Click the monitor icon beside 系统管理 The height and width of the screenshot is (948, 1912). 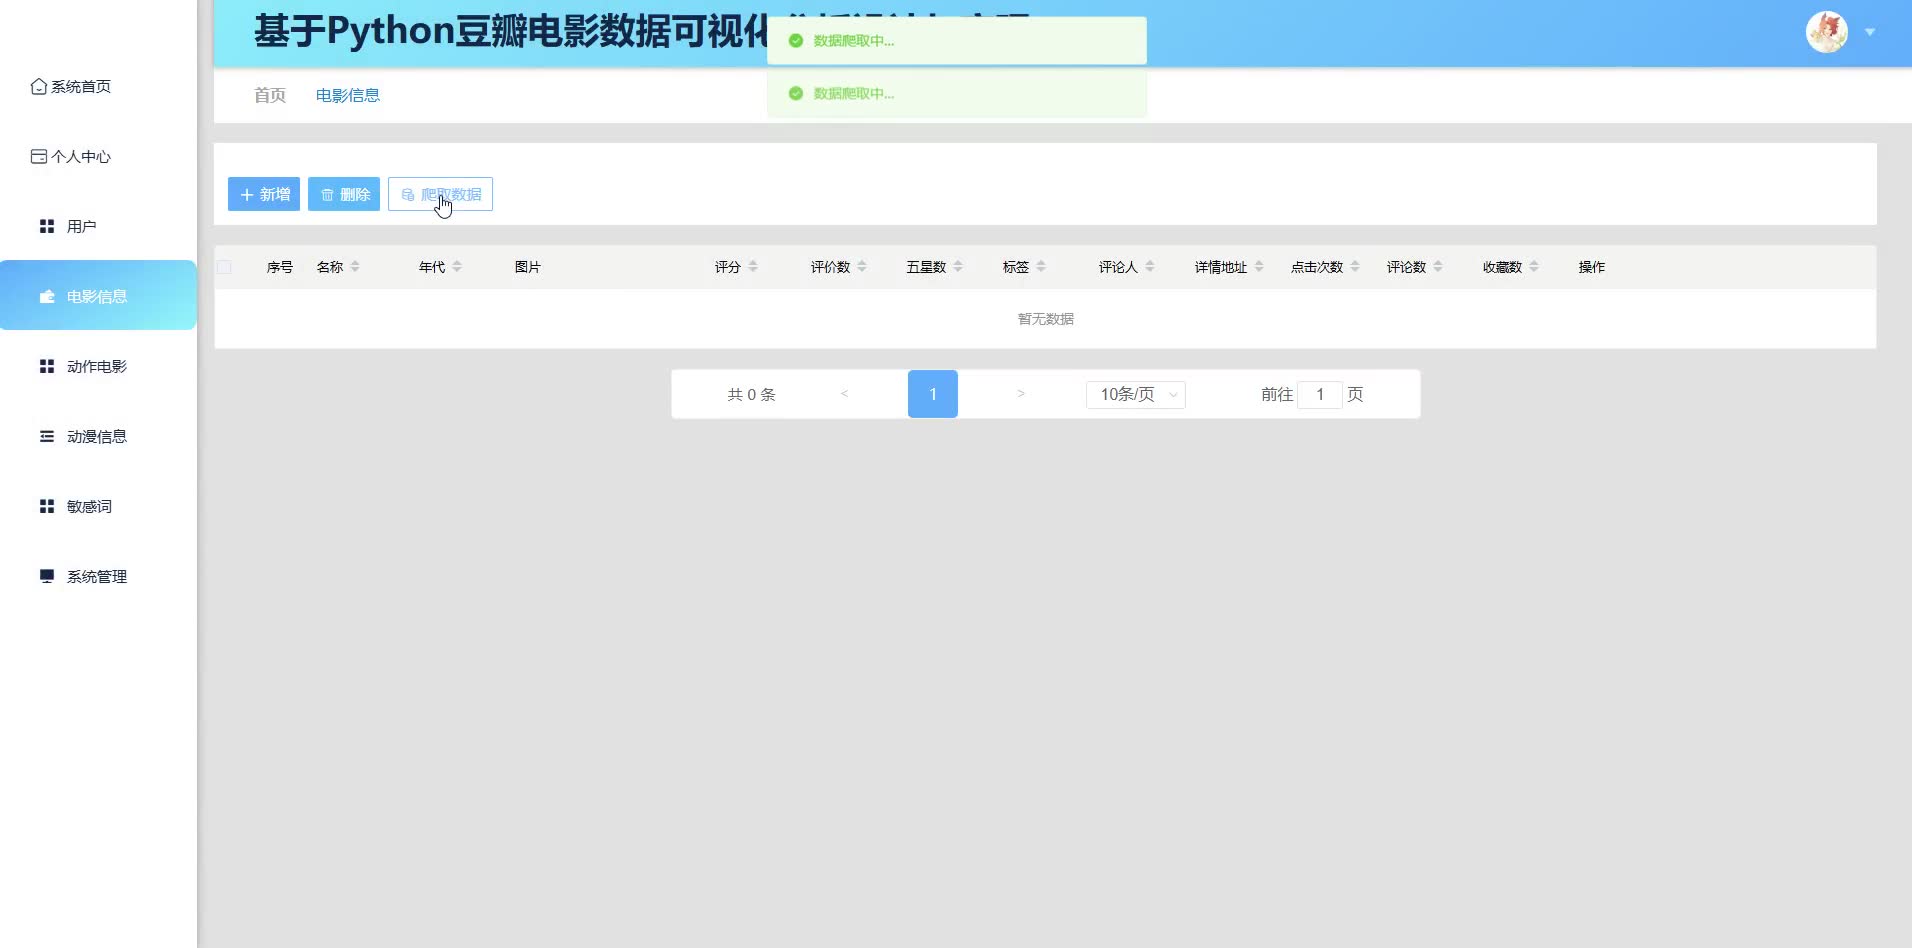pos(47,577)
